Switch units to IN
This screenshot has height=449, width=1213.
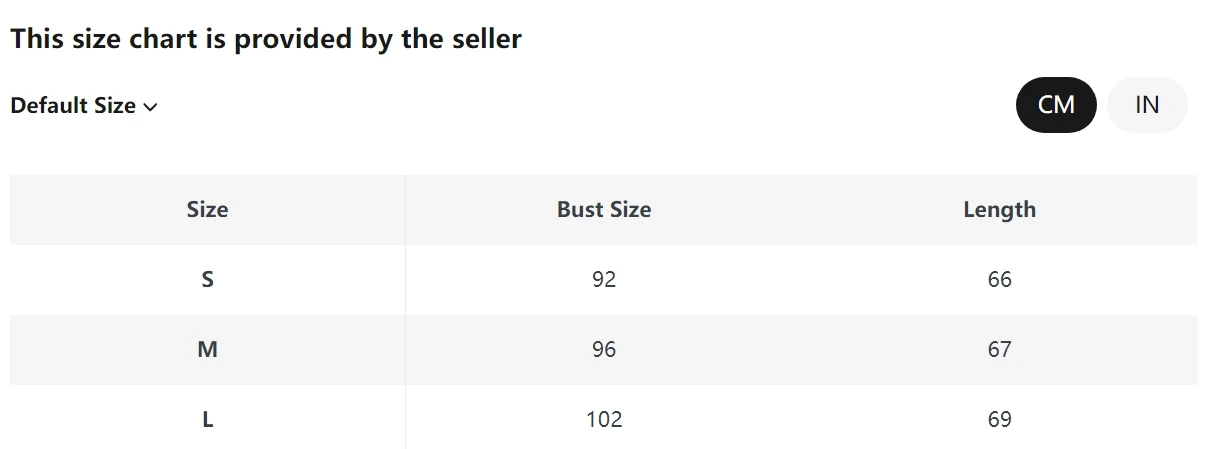[1147, 105]
